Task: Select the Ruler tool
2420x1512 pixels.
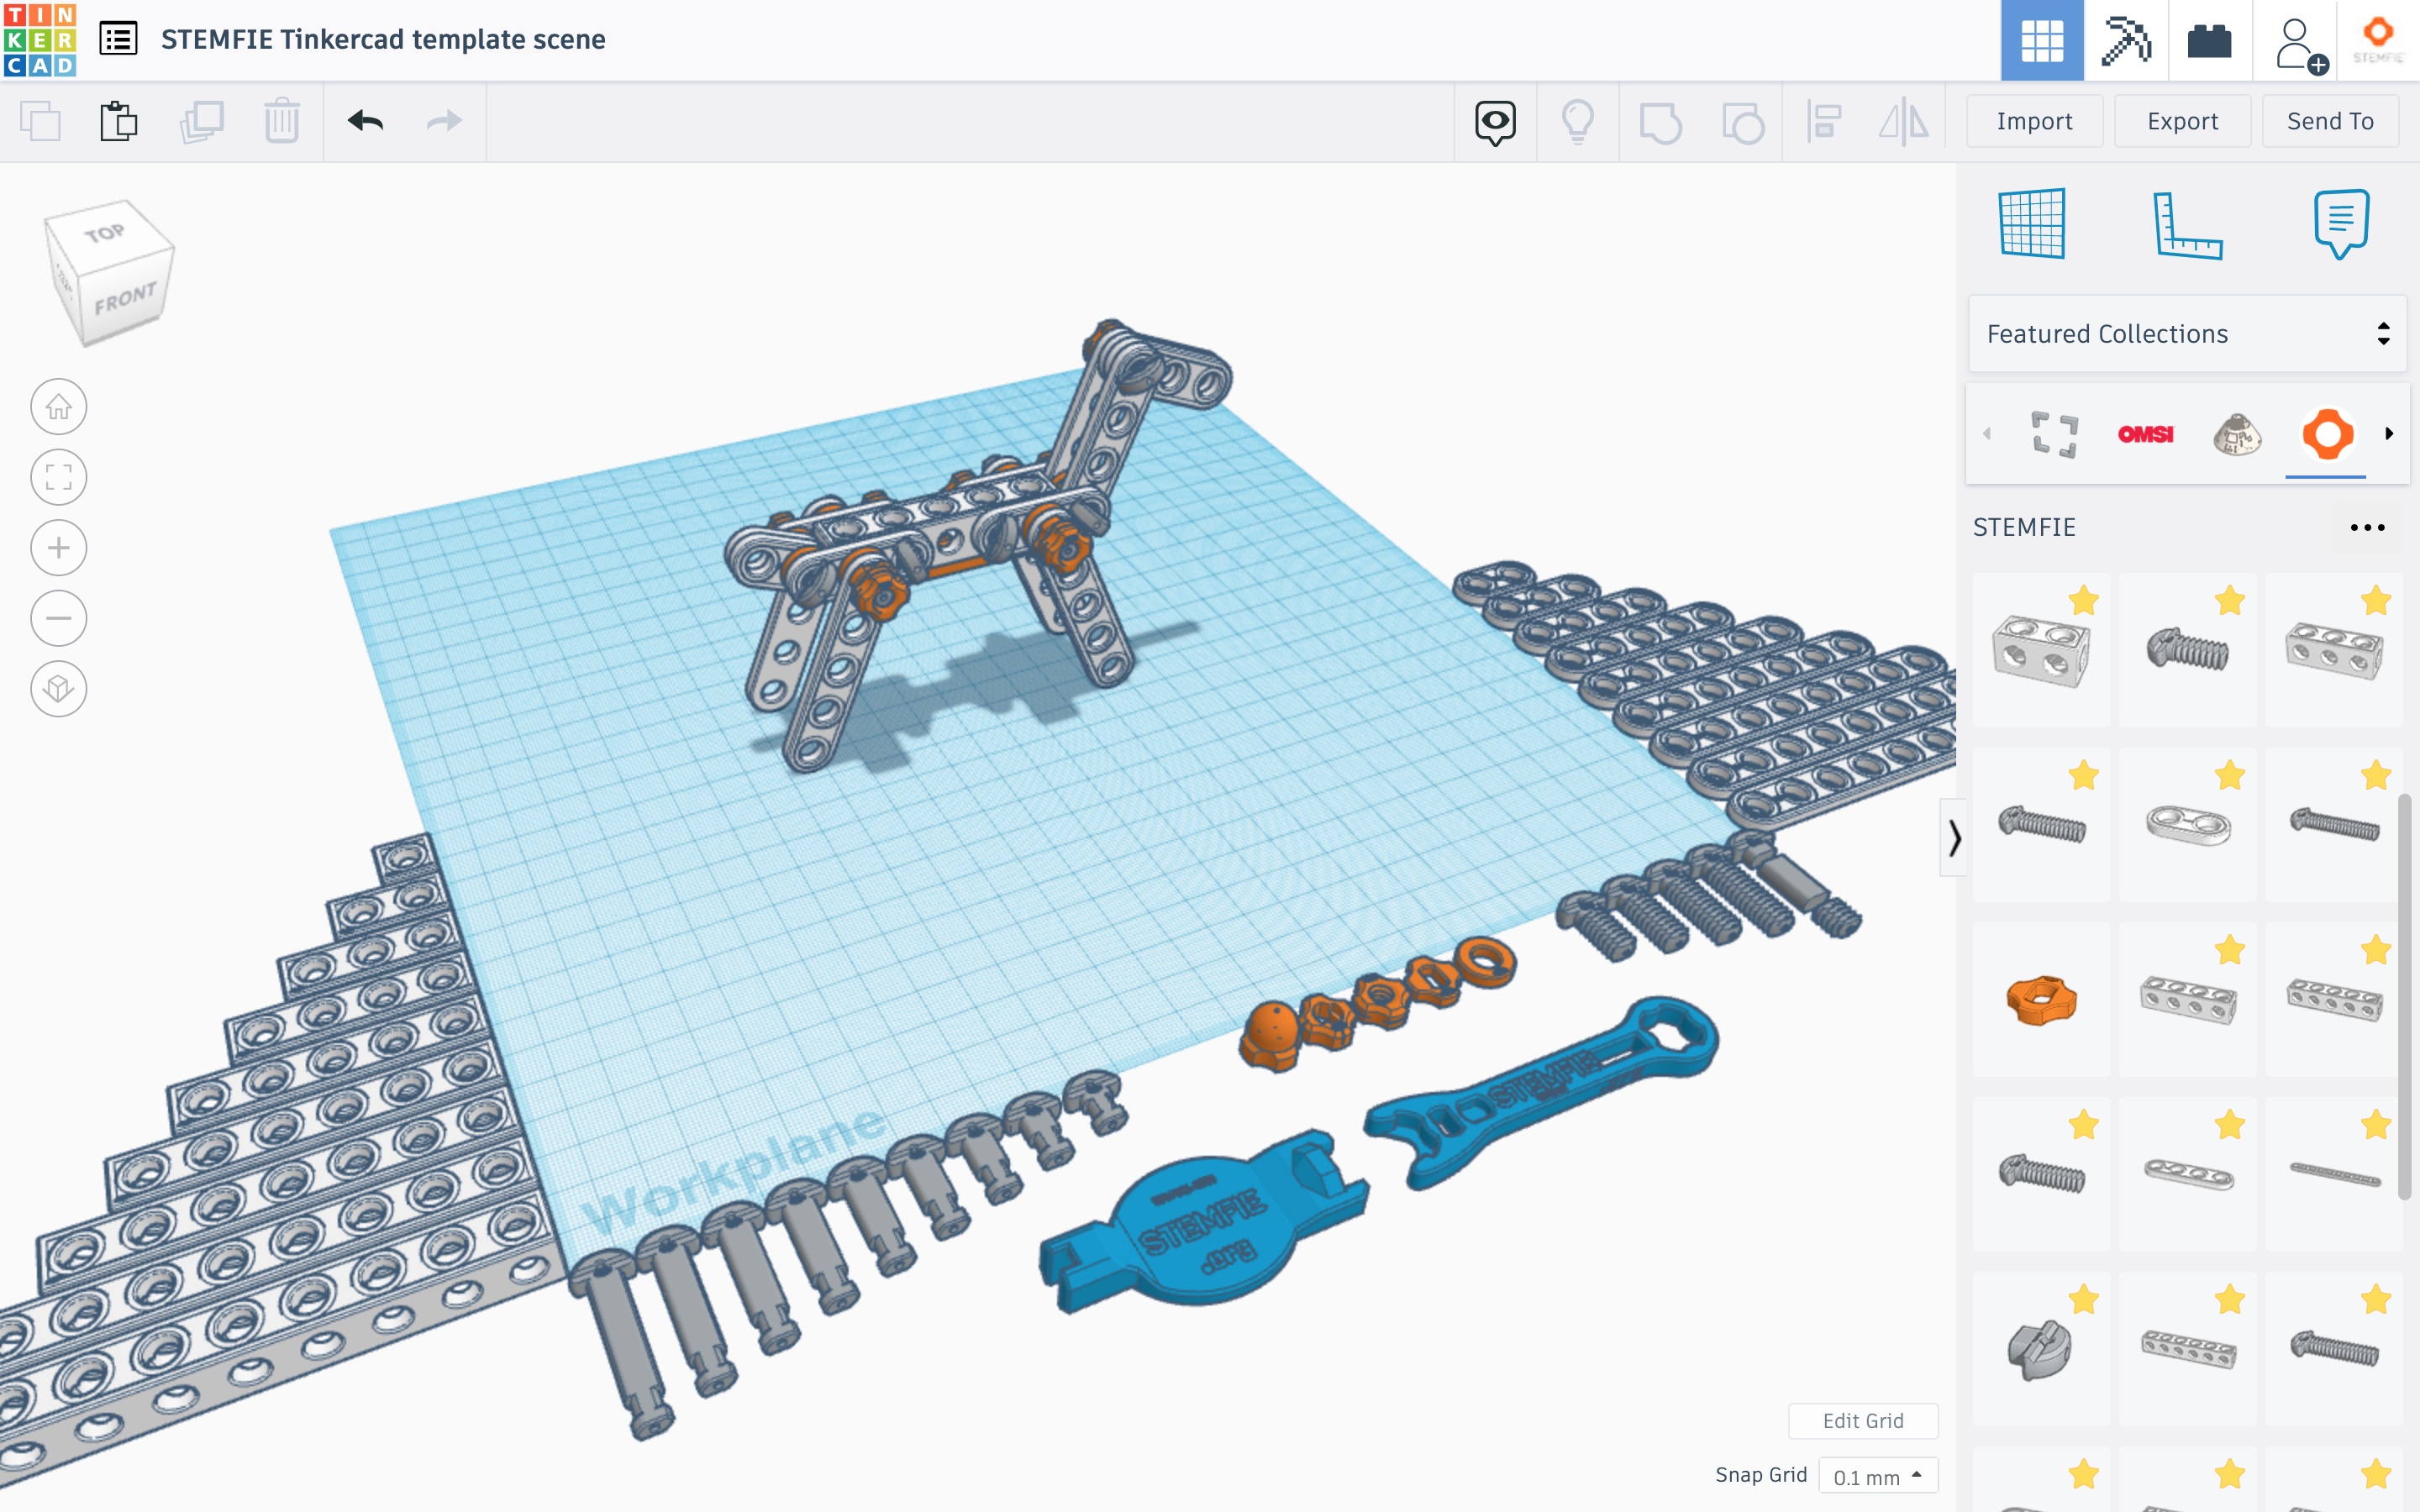Action: 2187,224
